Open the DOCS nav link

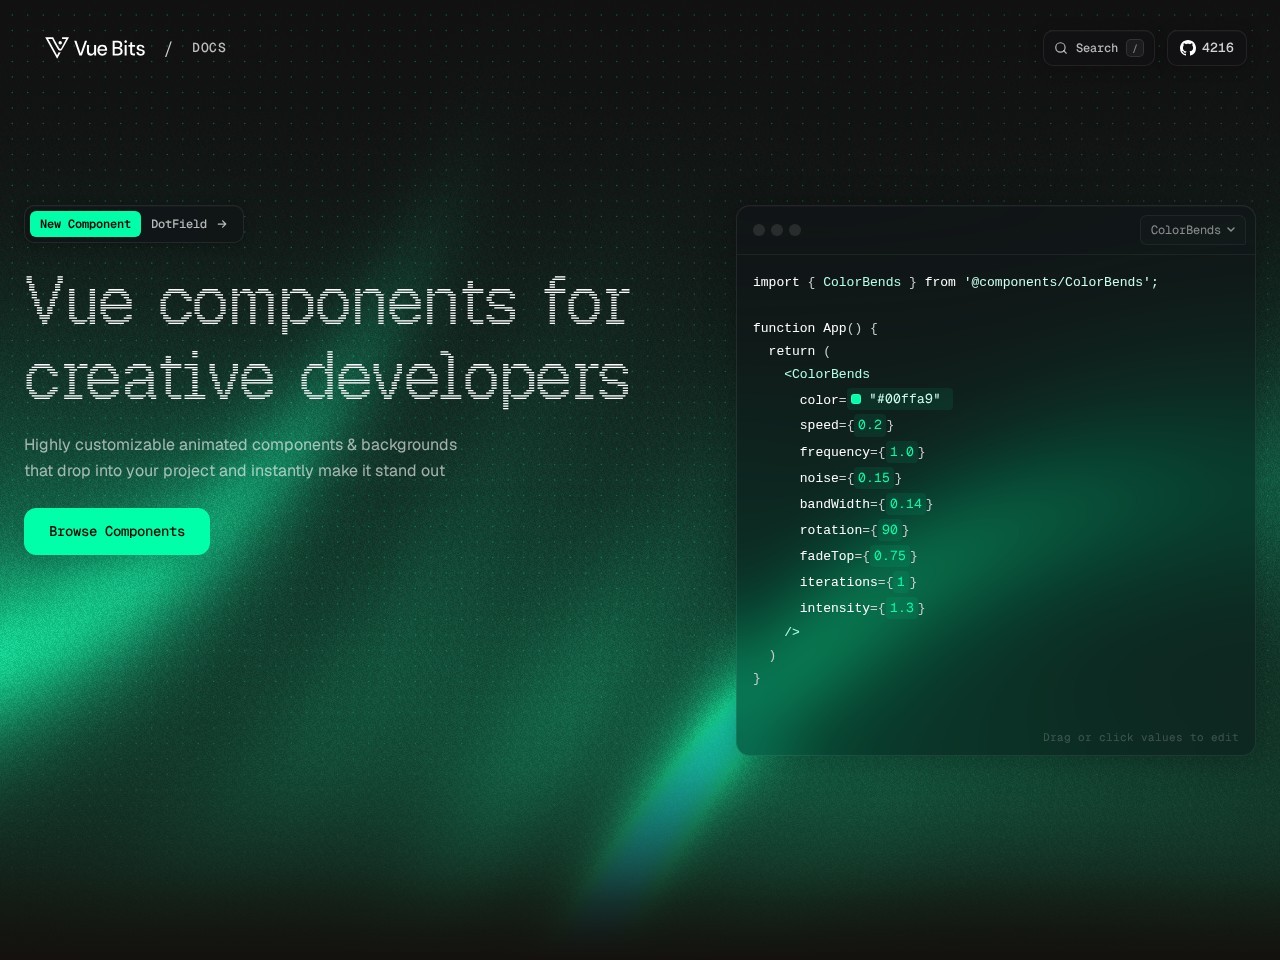[x=209, y=48]
